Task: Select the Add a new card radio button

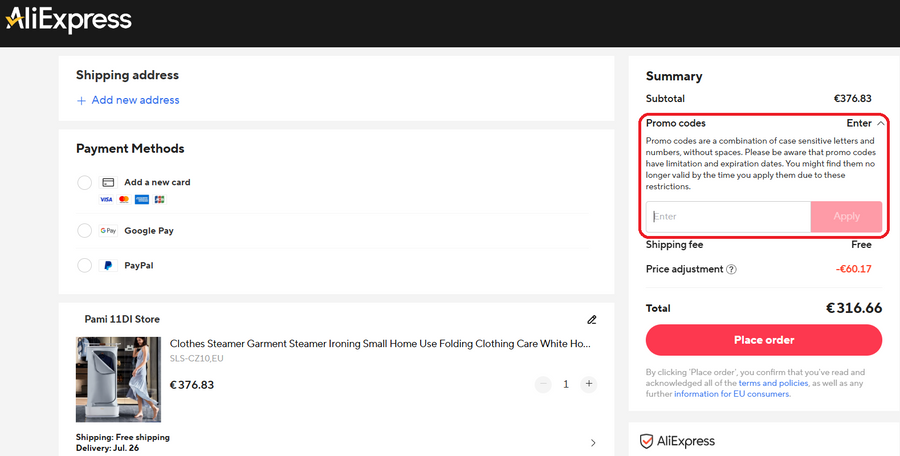Action: point(84,183)
